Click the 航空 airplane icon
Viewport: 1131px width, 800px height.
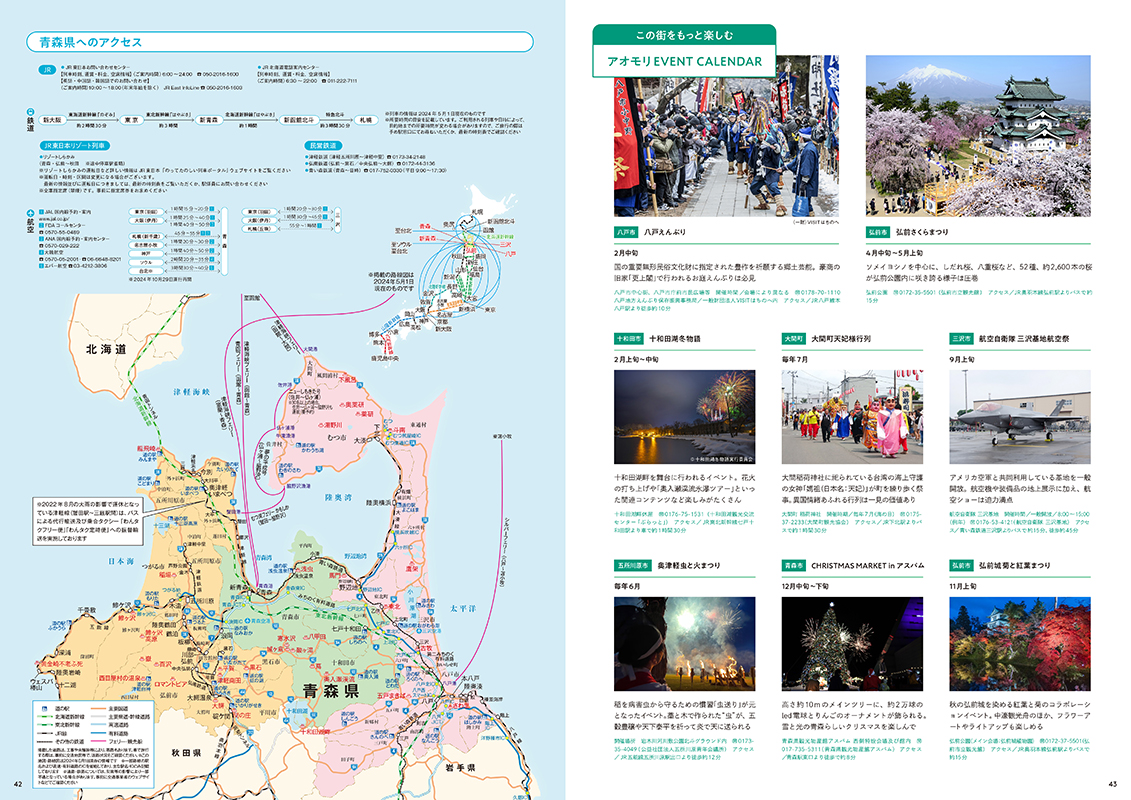coord(30,214)
